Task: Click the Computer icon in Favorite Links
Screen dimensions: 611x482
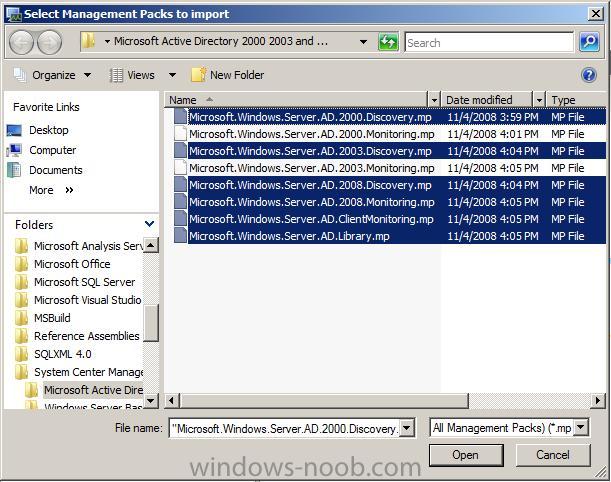Action: tap(14, 150)
